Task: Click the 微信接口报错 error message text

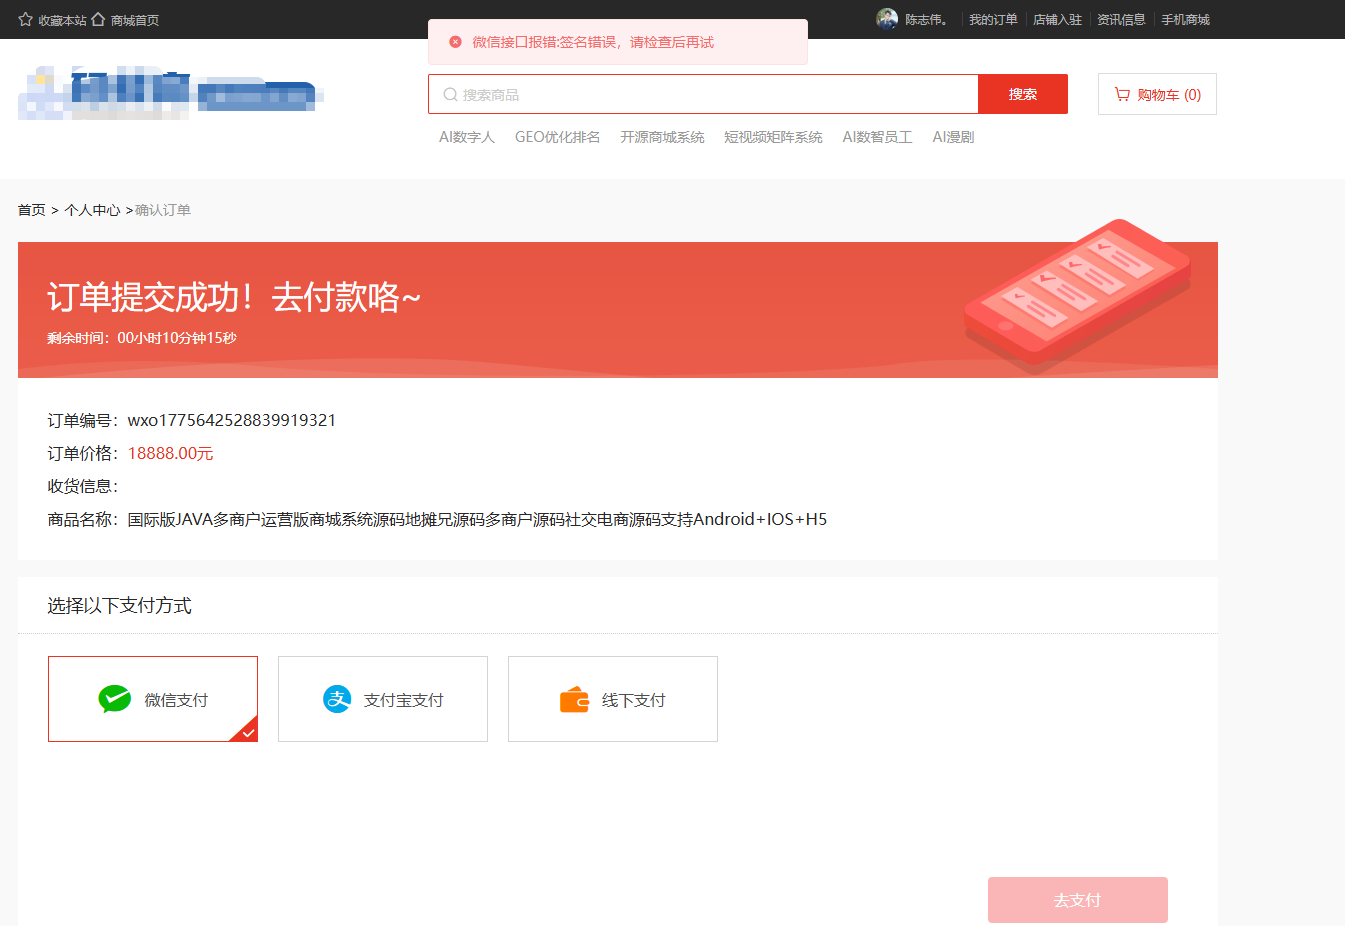Action: [x=593, y=42]
